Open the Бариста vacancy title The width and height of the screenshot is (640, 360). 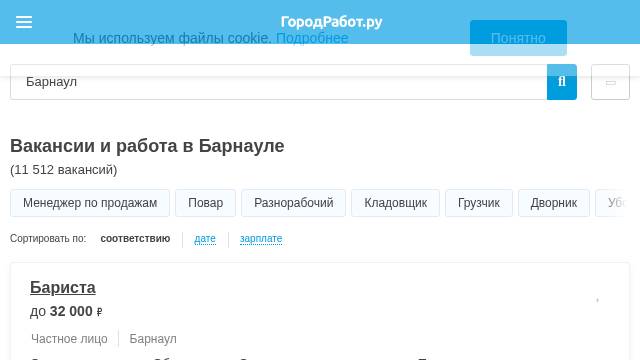tap(63, 288)
